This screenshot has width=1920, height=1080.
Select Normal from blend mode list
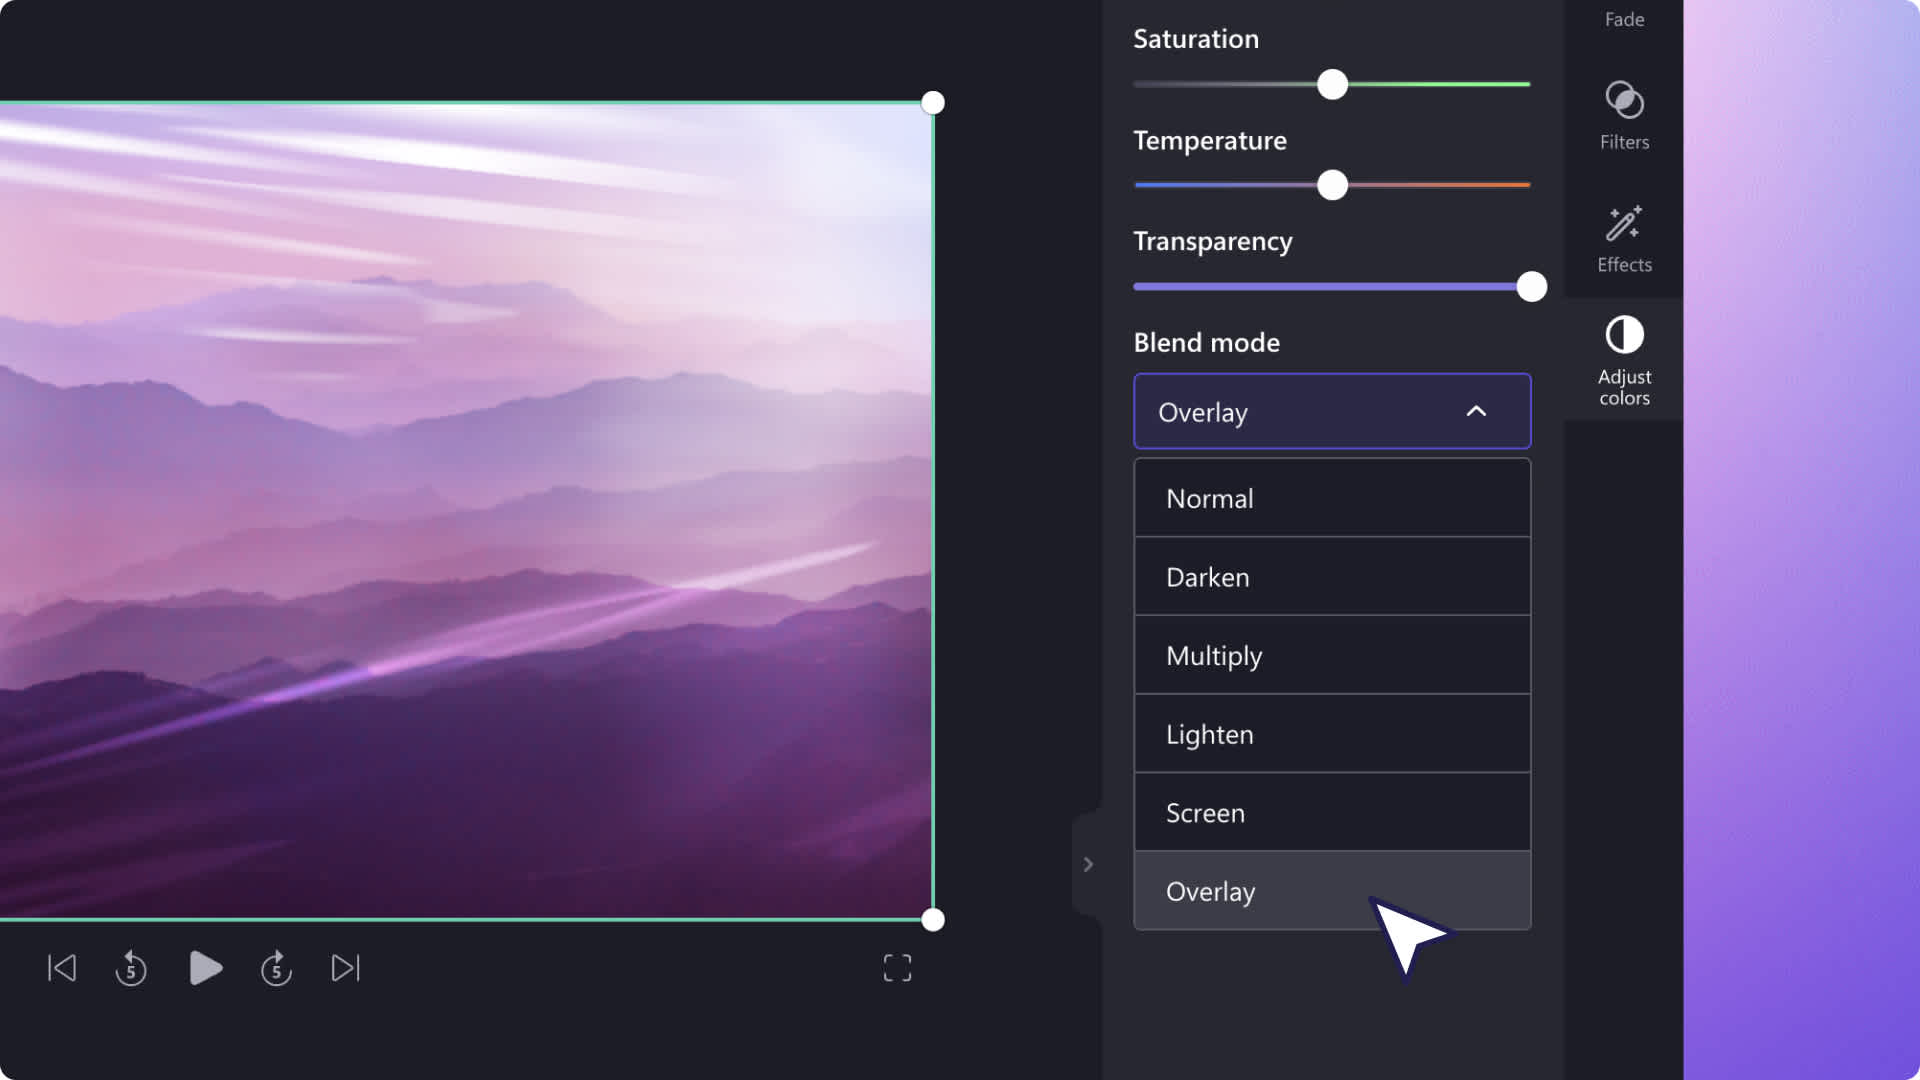(x=1332, y=497)
